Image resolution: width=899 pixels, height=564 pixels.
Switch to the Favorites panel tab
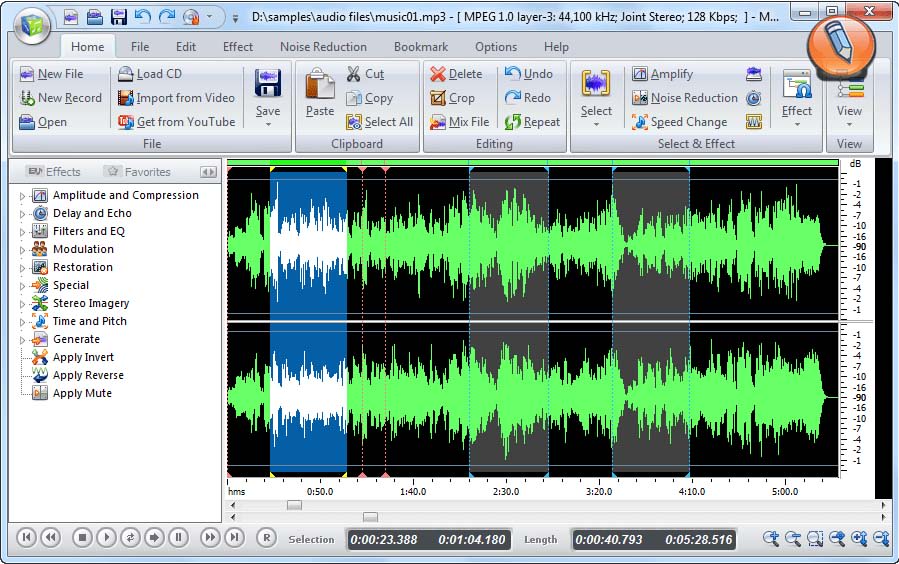click(138, 172)
